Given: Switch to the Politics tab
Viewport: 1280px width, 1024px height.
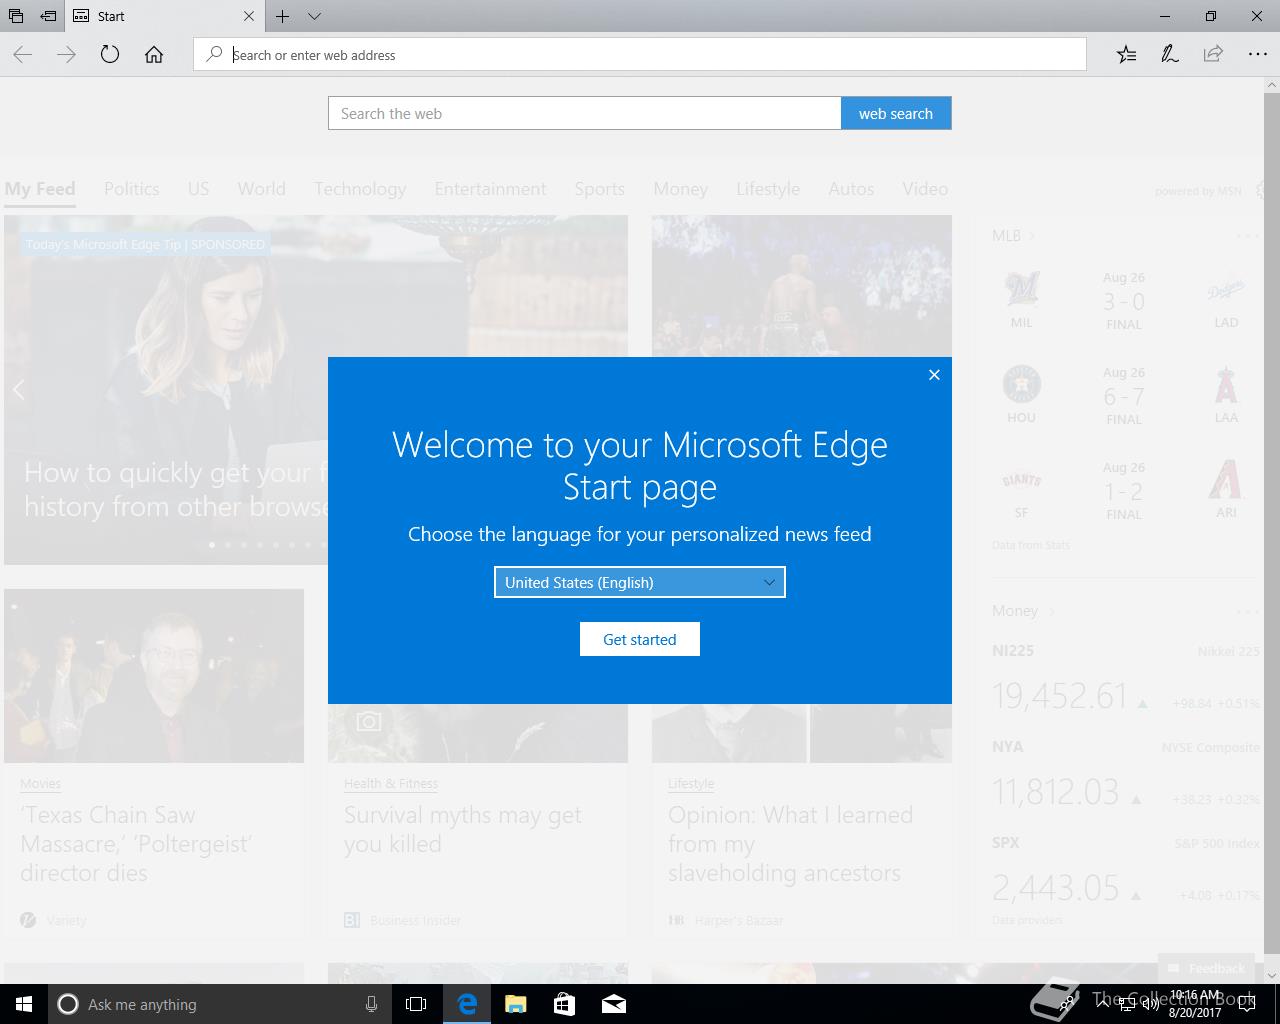Looking at the screenshot, I should click(132, 189).
